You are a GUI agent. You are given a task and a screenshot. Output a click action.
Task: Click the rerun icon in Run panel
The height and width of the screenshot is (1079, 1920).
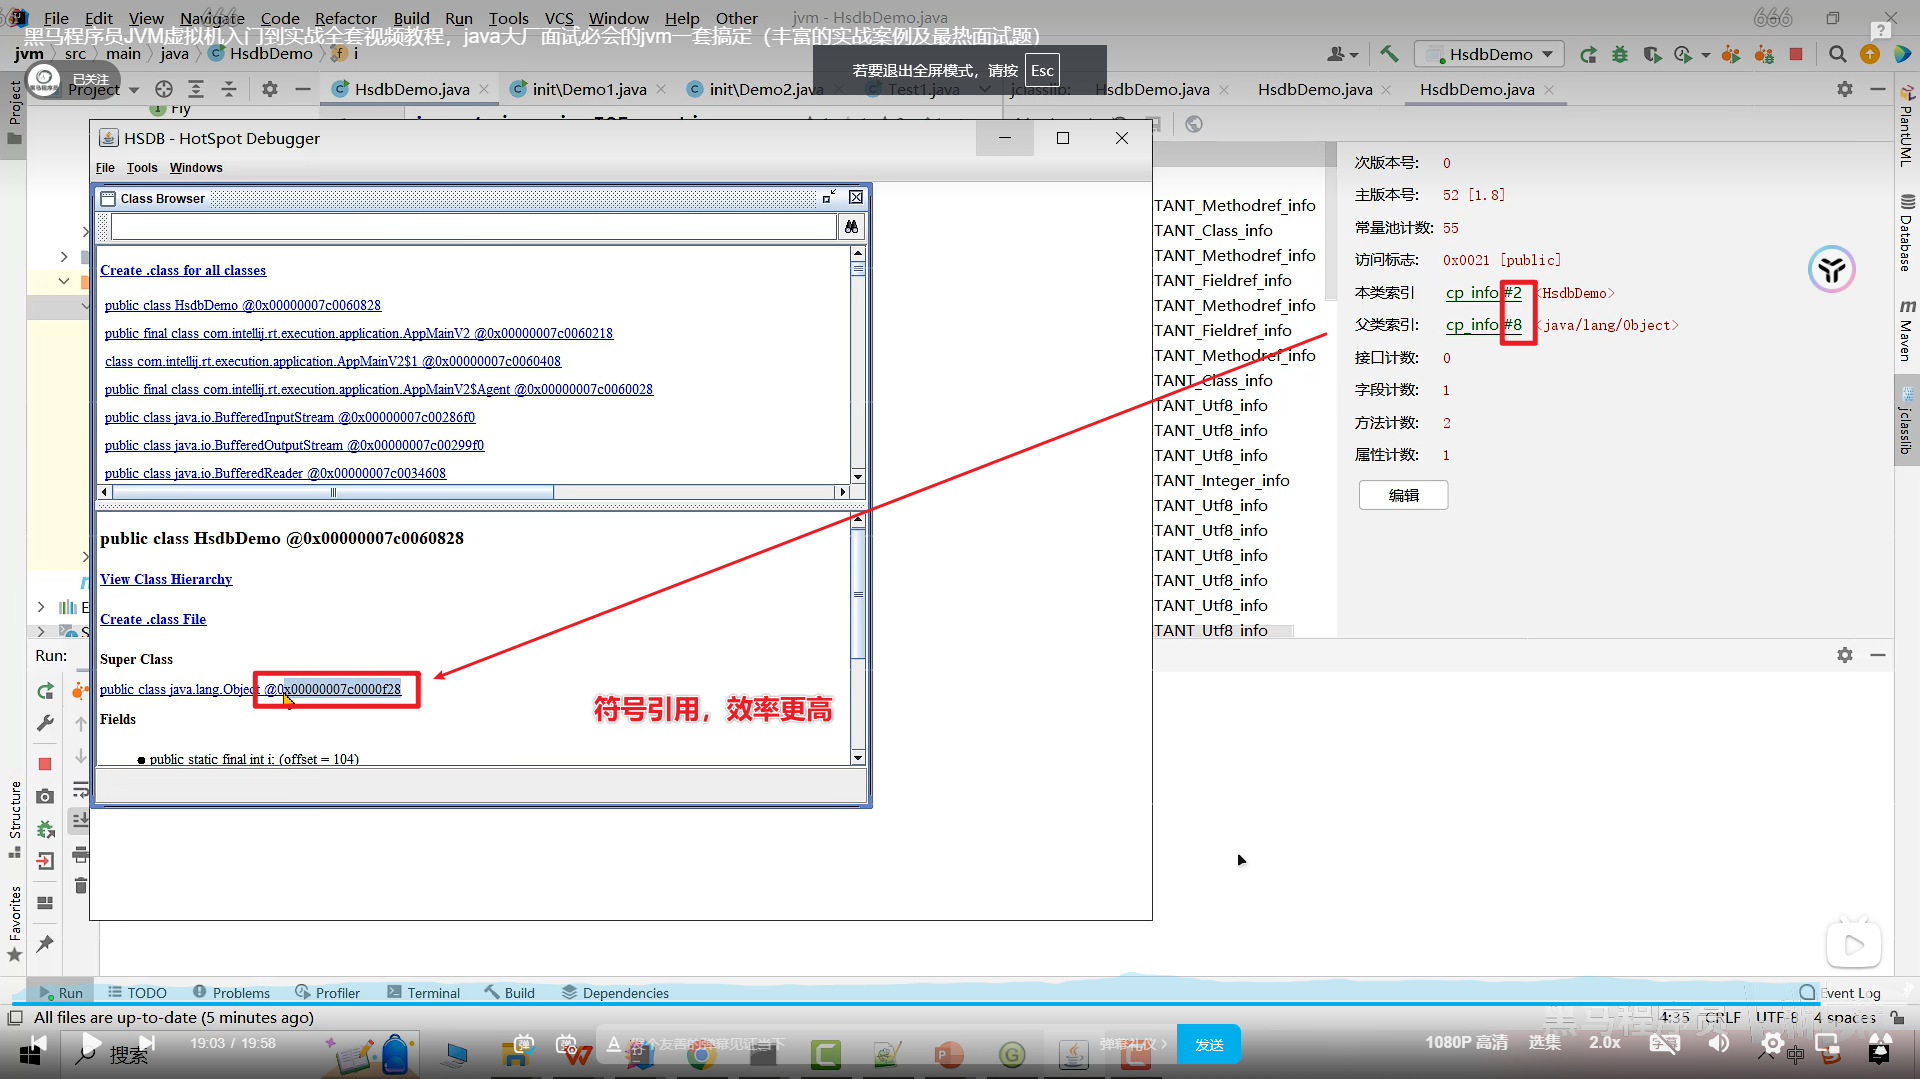point(45,691)
